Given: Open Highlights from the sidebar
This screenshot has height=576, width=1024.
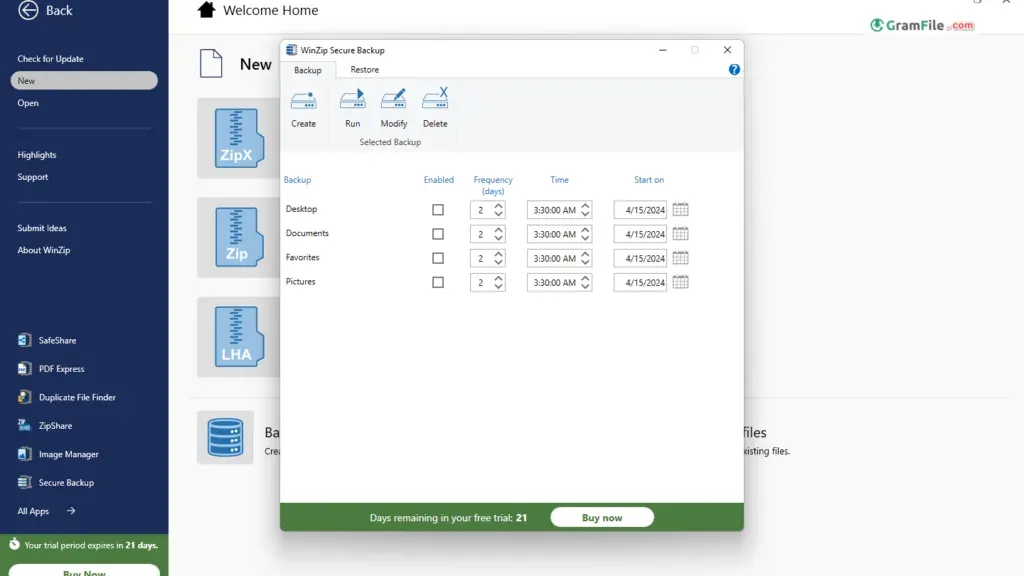Looking at the screenshot, I should 37,155.
